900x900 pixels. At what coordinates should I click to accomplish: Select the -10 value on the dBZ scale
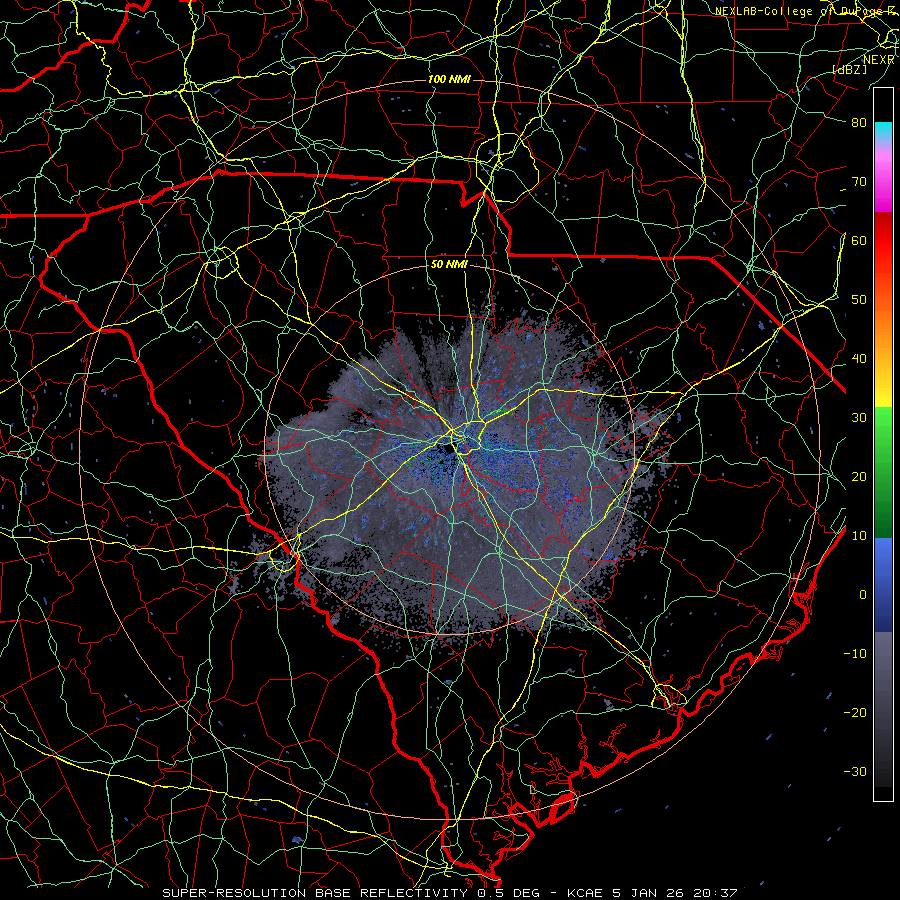point(855,654)
